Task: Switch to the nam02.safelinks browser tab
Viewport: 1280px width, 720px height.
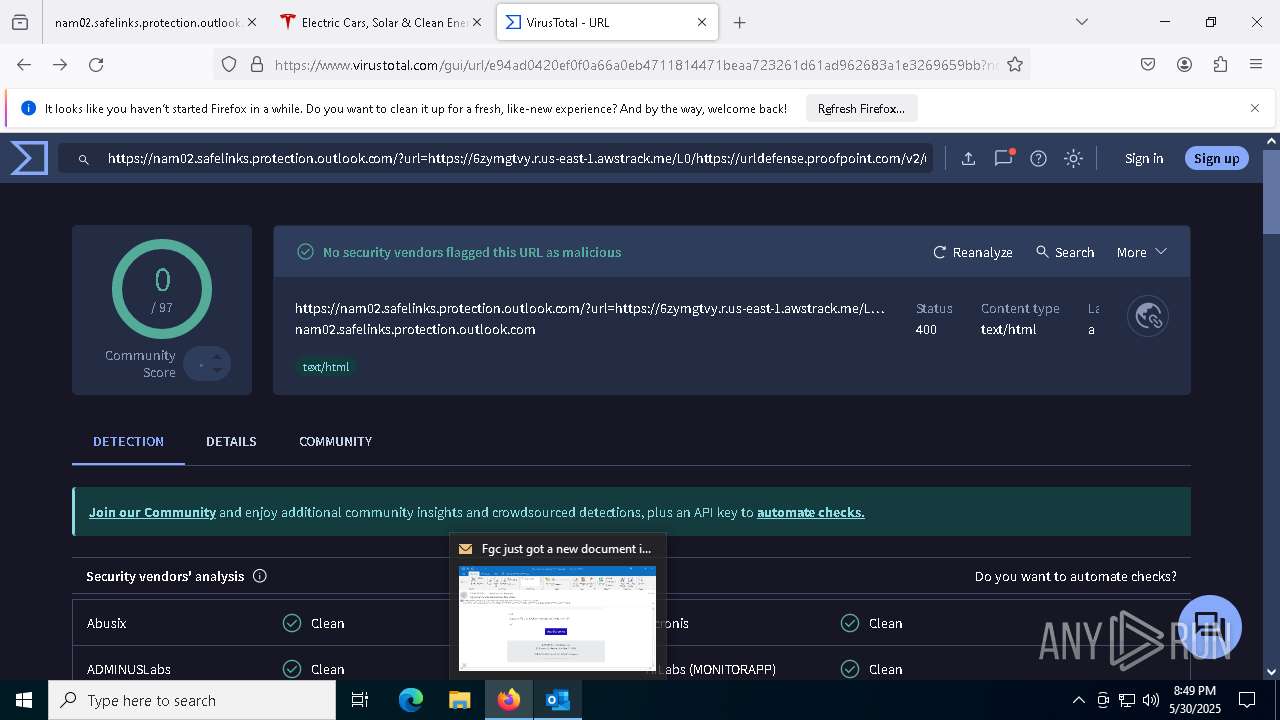Action: (x=155, y=22)
